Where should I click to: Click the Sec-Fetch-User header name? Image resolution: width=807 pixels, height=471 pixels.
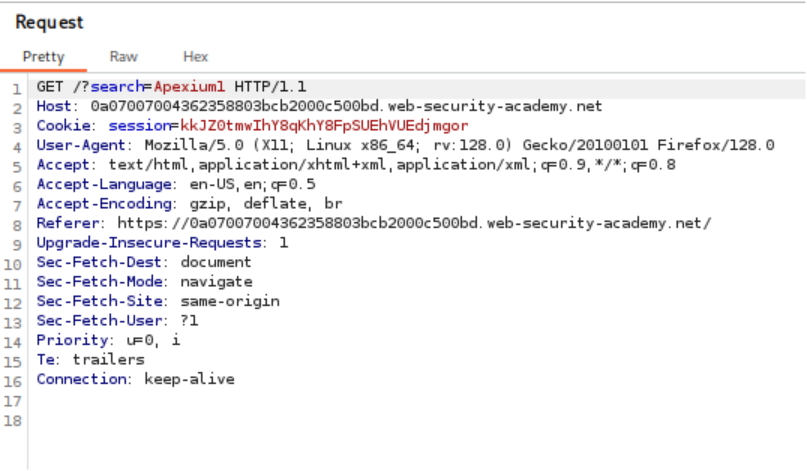(x=100, y=321)
